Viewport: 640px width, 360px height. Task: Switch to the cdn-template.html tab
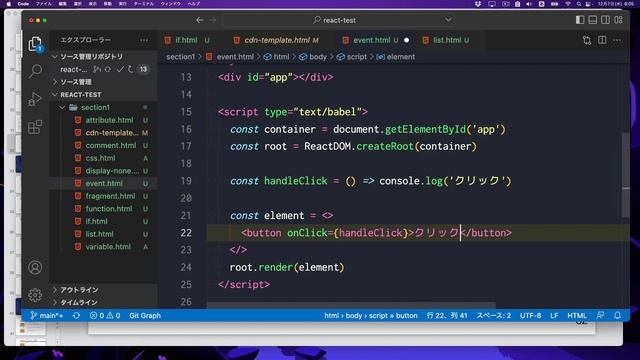[277, 40]
